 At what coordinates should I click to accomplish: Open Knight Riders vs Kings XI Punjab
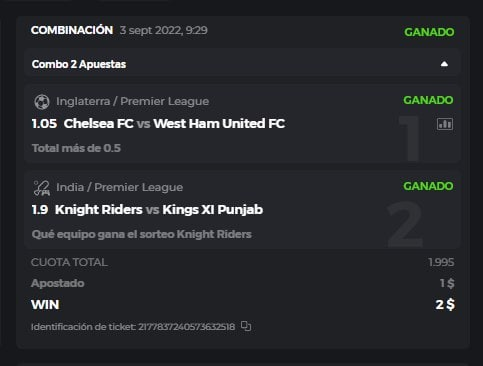159,210
